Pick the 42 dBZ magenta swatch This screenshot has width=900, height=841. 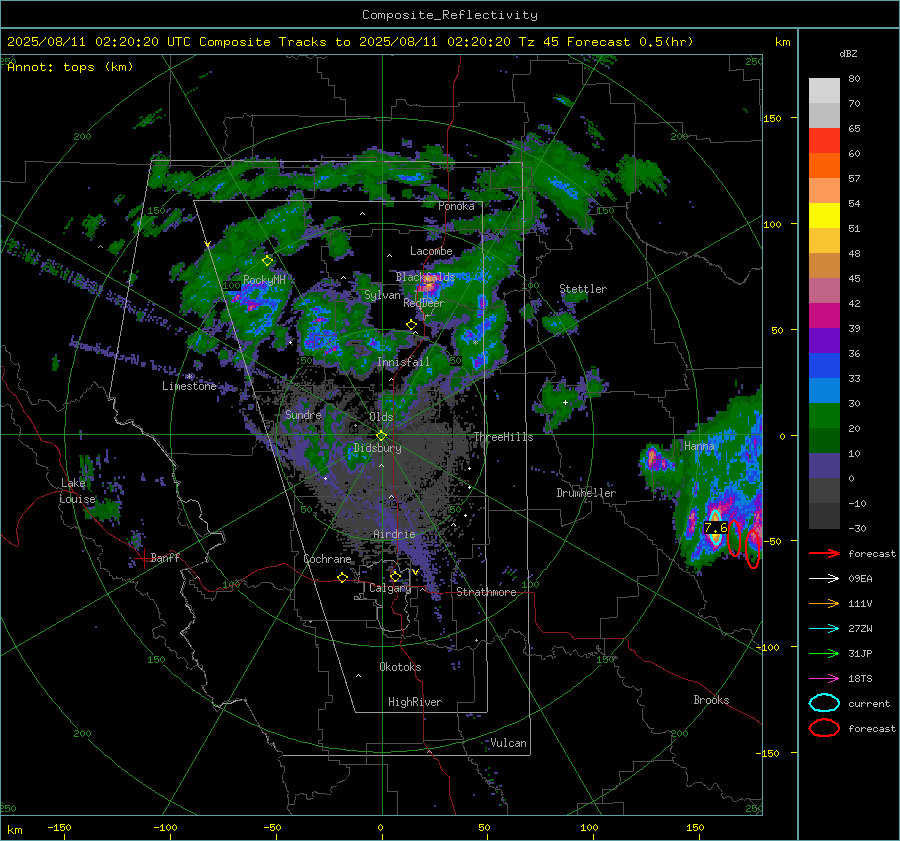click(824, 316)
